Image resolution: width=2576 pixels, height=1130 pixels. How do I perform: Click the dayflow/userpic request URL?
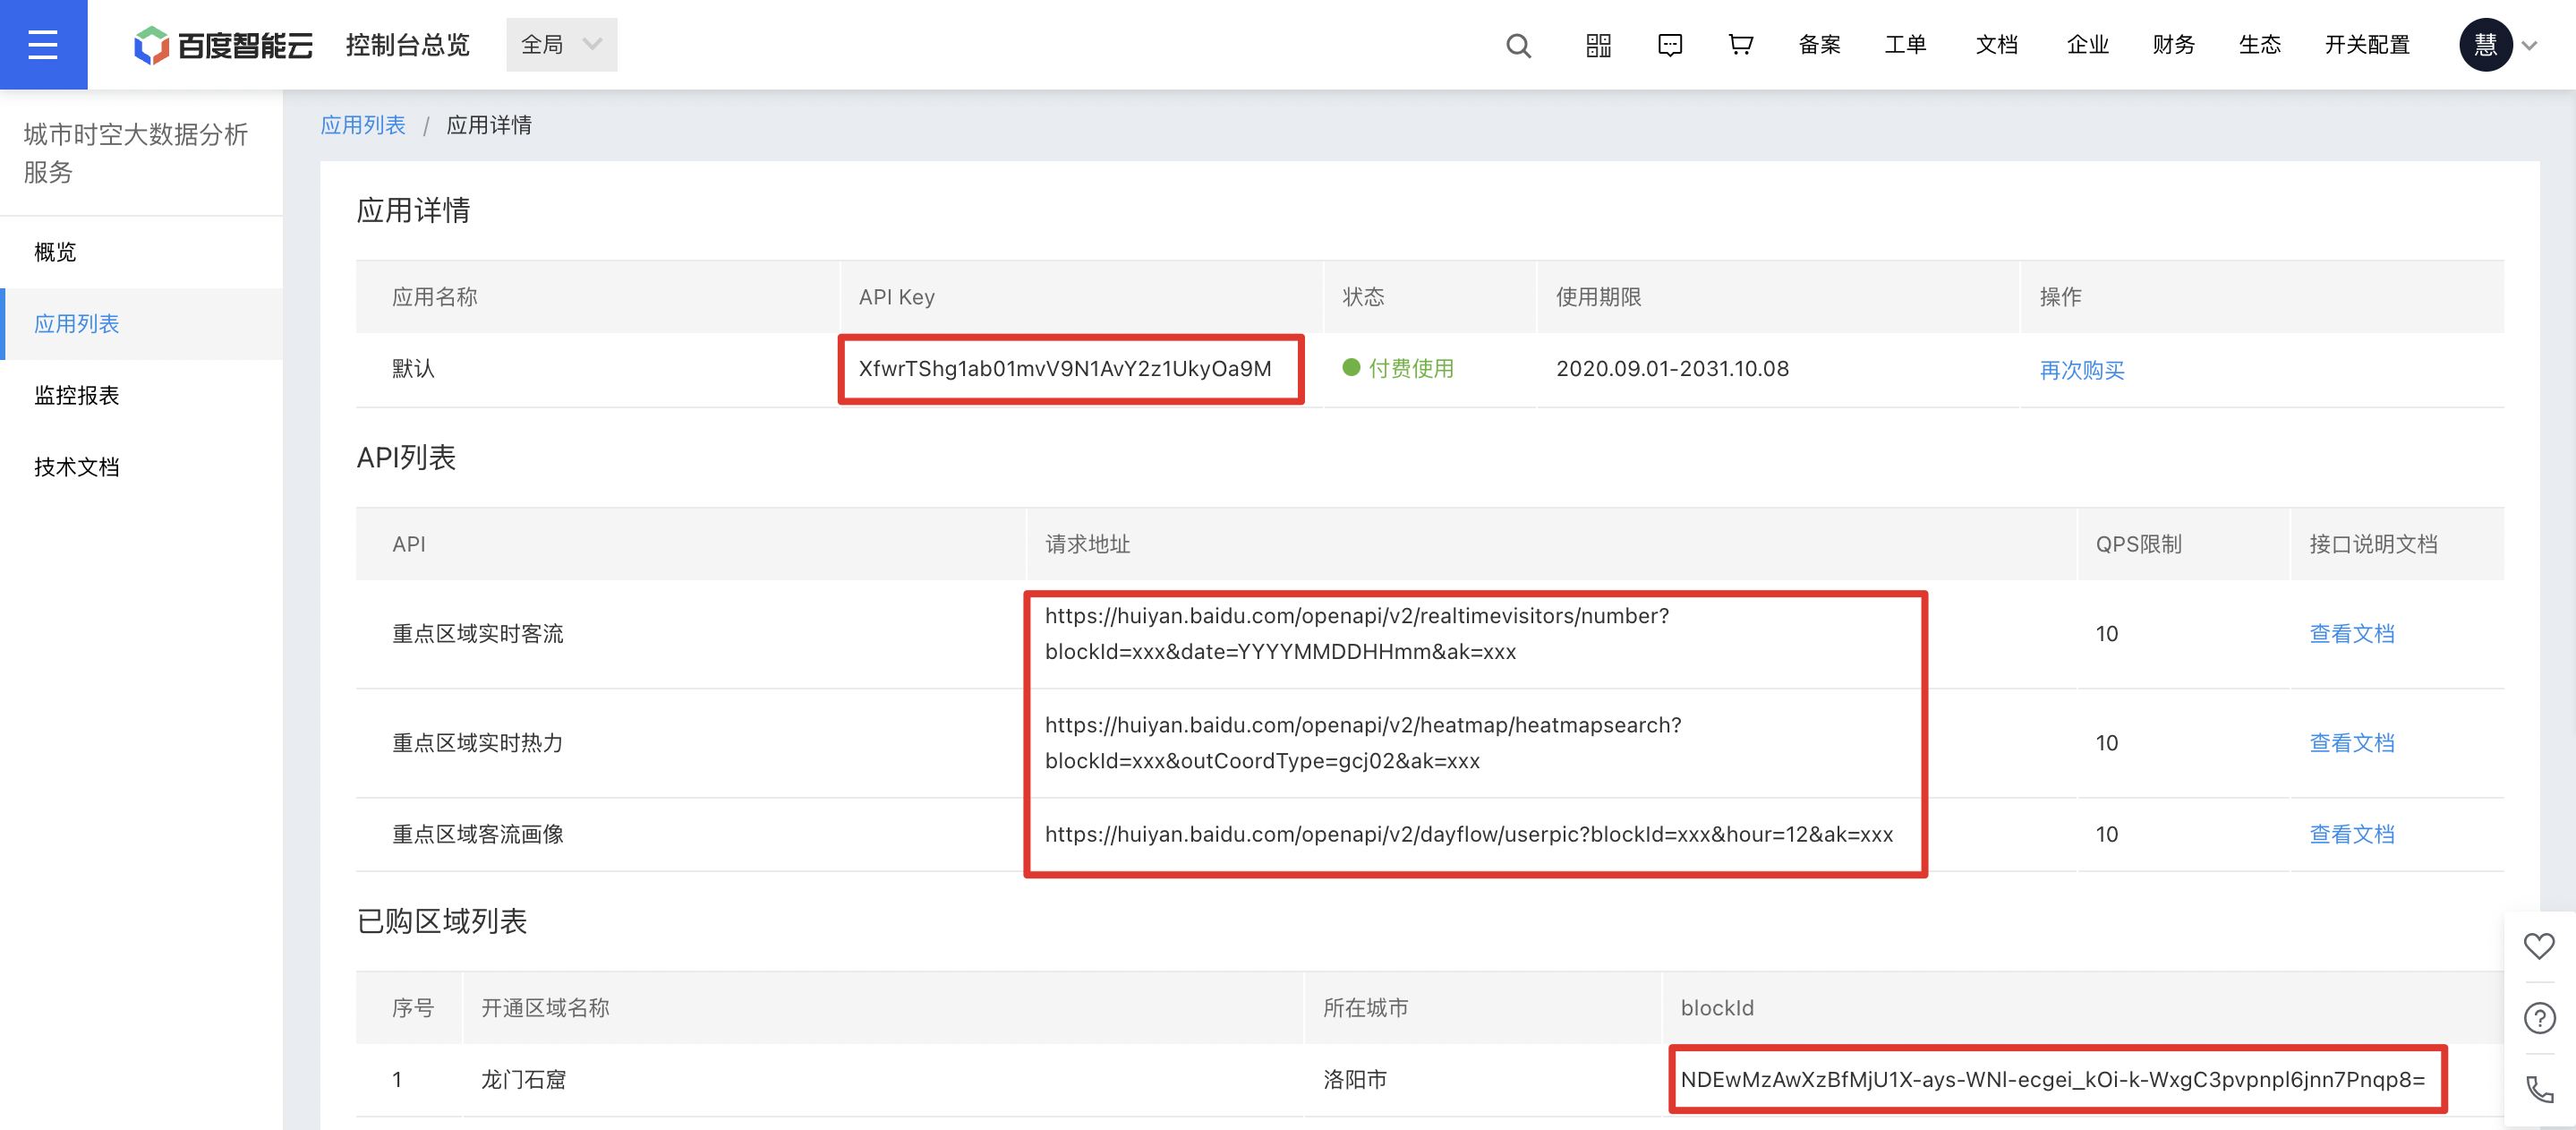(x=1469, y=834)
